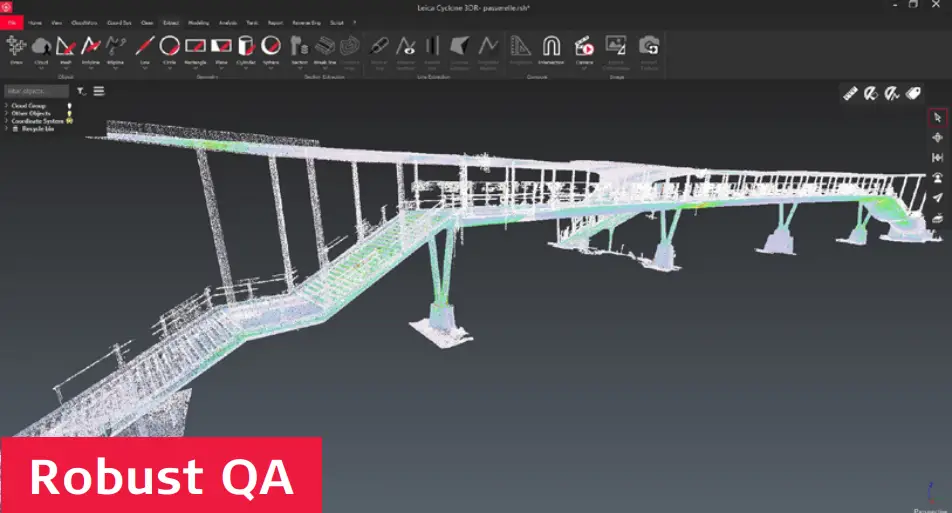Click the tag label icon in viewport
The height and width of the screenshot is (513, 952).
point(913,93)
